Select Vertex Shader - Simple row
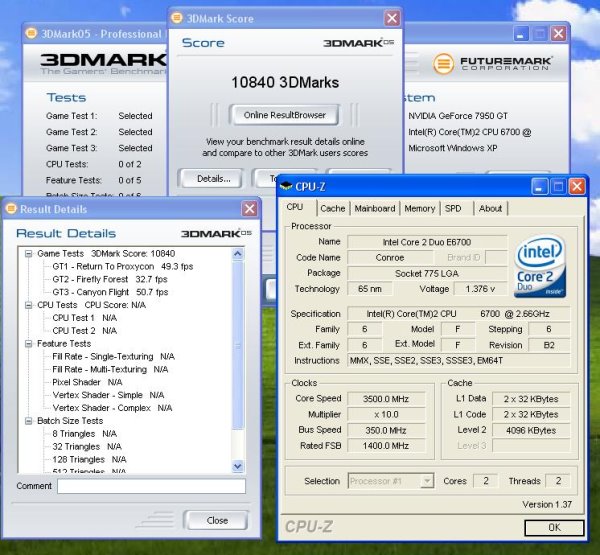600x555 pixels. 108,395
